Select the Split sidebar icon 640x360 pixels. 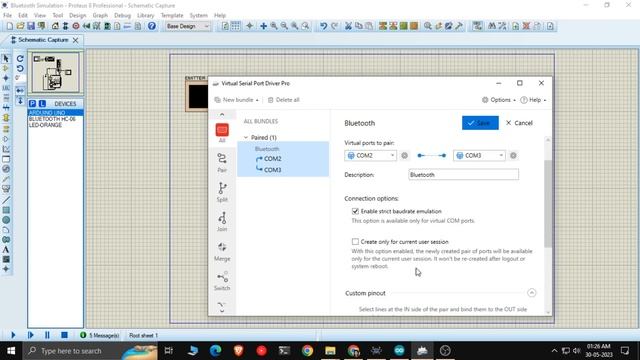(x=222, y=192)
